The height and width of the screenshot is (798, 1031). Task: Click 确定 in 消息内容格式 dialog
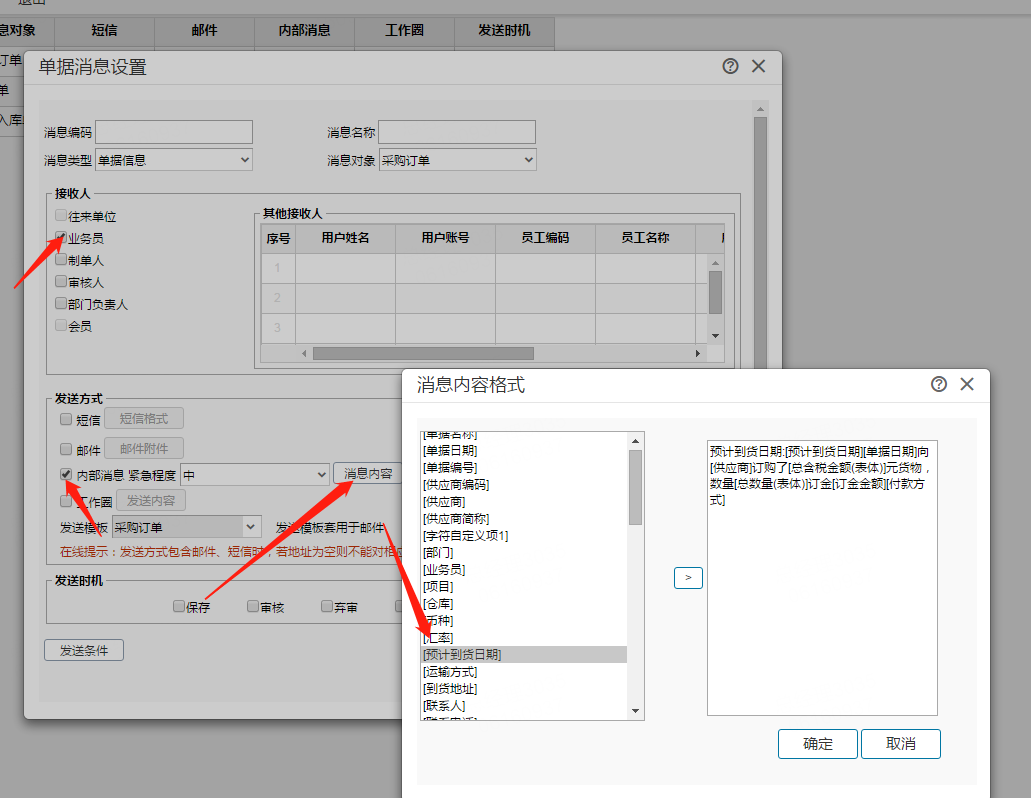coord(818,743)
